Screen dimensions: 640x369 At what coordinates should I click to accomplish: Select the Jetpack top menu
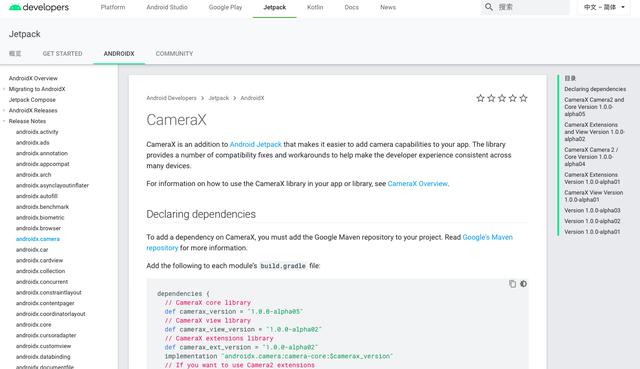click(275, 7)
